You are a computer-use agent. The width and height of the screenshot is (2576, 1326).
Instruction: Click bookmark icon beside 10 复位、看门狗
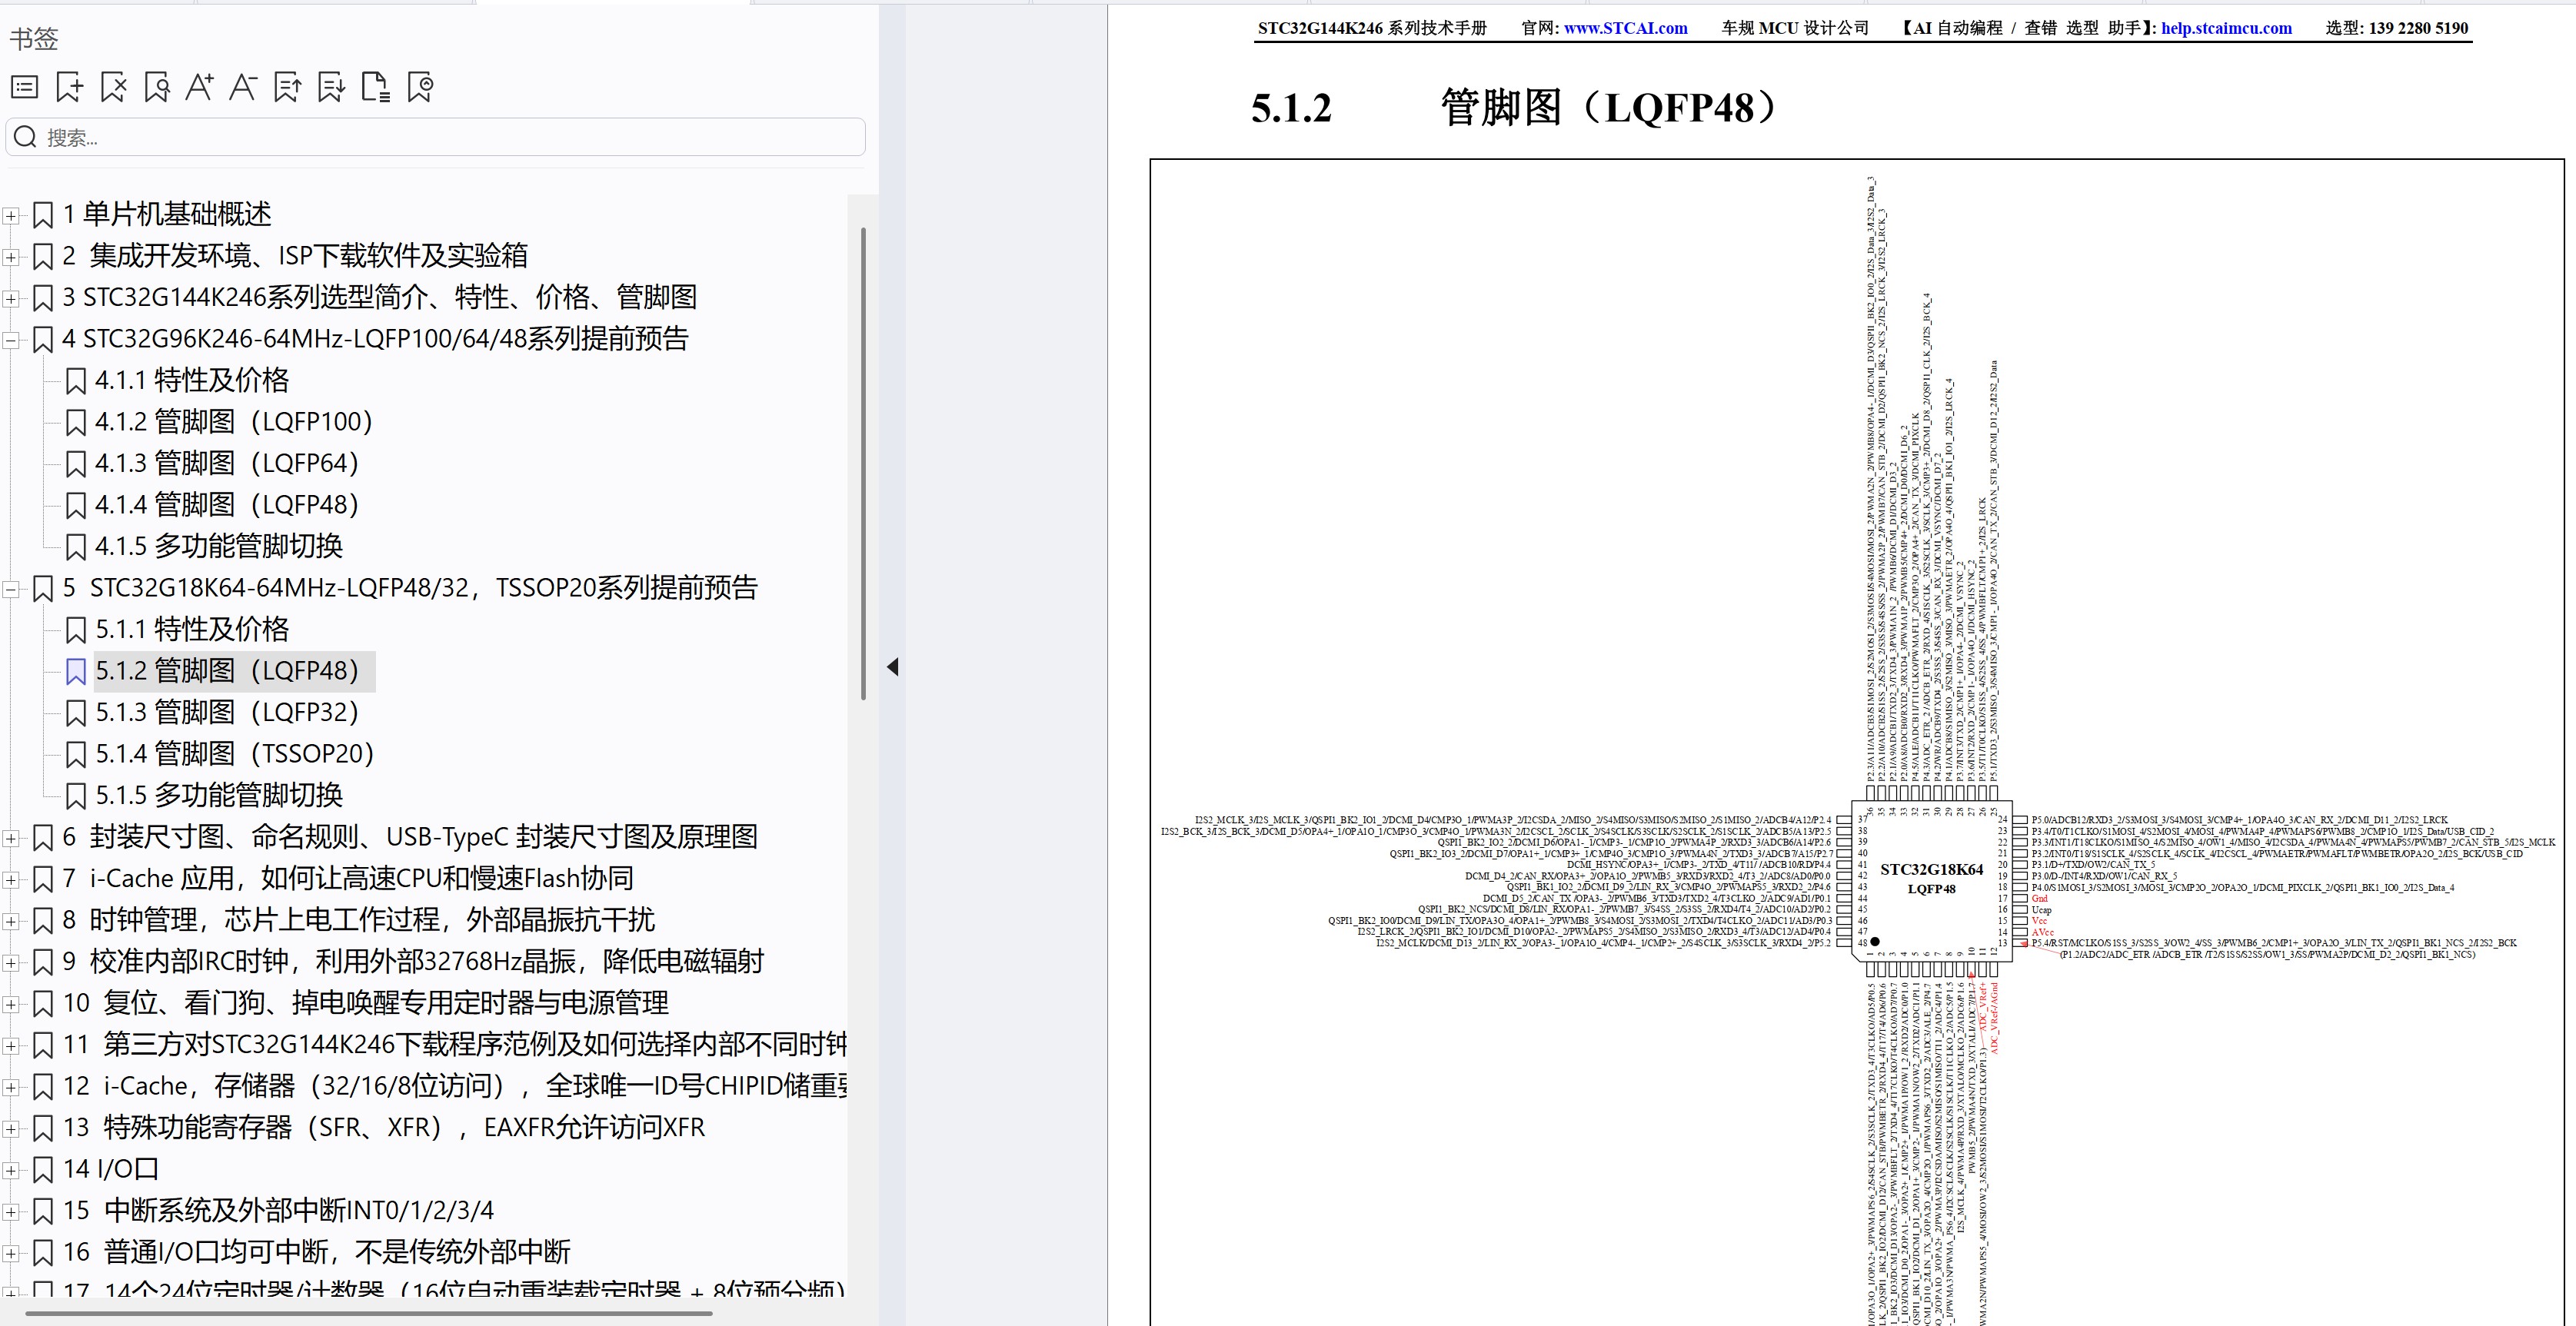pos(43,1003)
